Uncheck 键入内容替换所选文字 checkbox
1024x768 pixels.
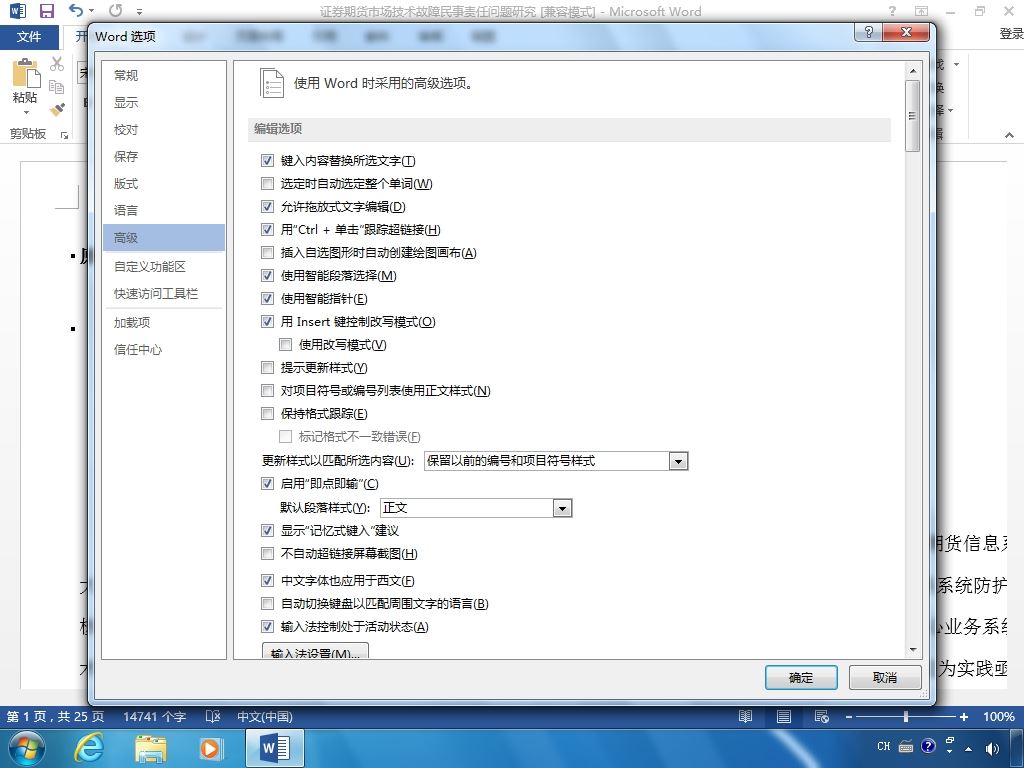click(x=267, y=161)
